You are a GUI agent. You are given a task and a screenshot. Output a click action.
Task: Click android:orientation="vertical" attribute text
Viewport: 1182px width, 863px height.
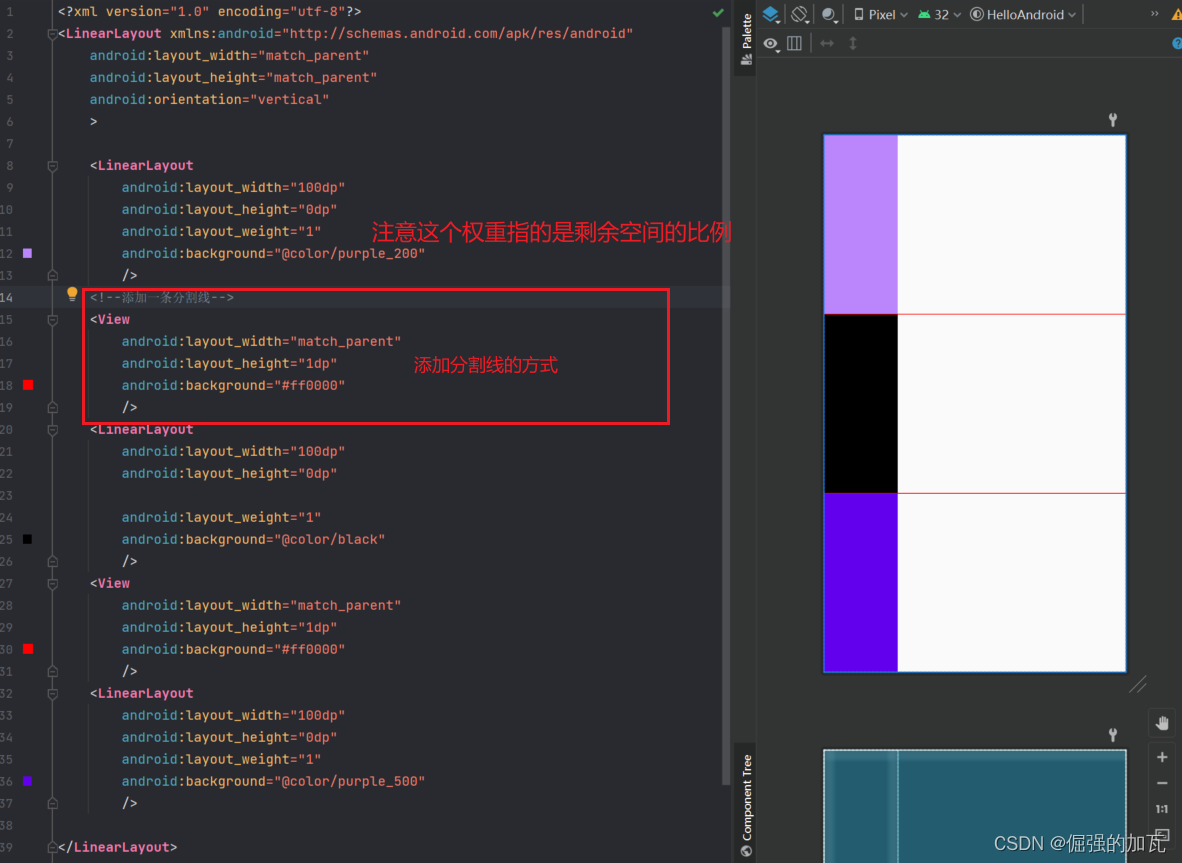click(x=210, y=99)
